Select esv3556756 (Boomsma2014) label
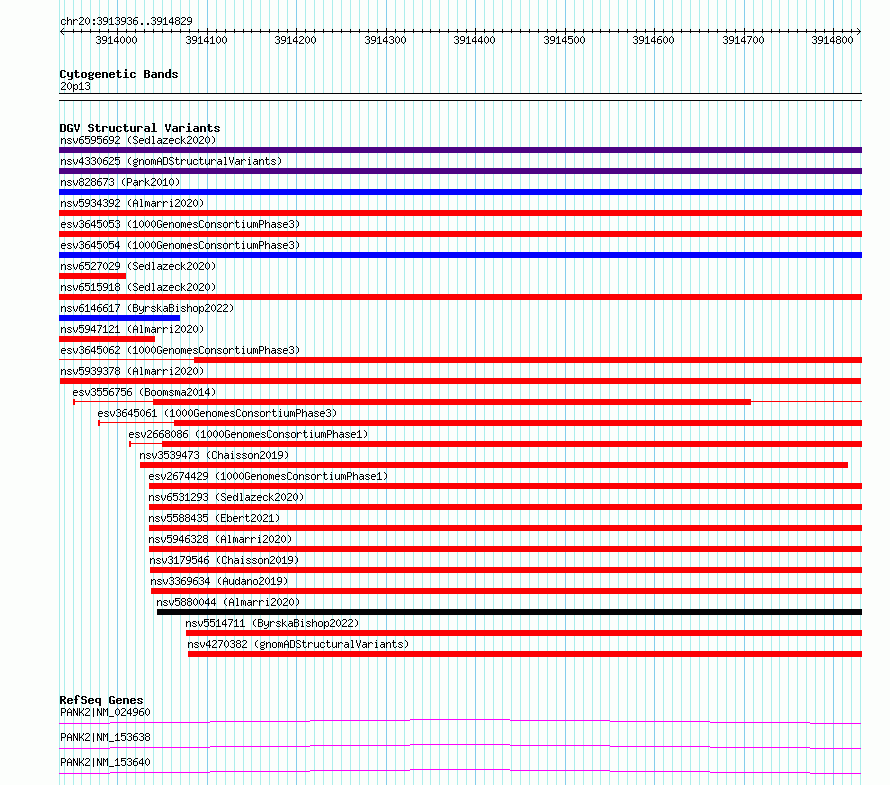890x785 pixels. click(x=144, y=392)
